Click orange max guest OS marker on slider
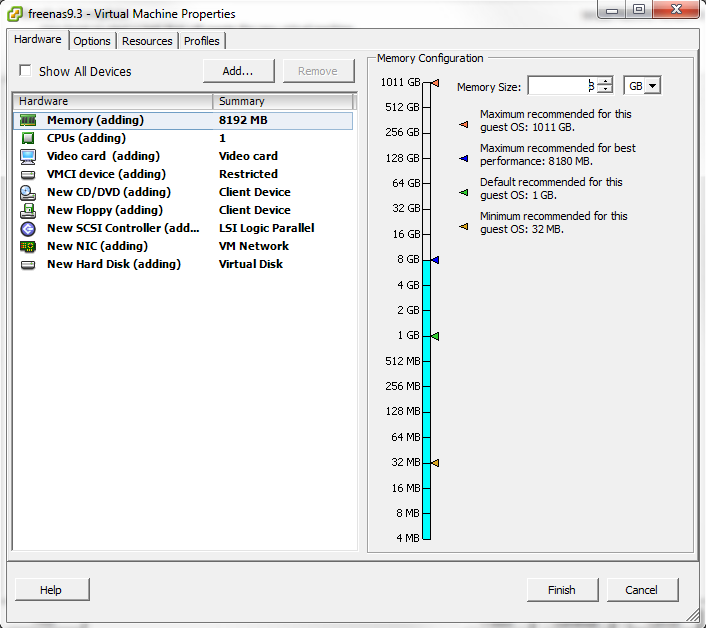 click(x=435, y=83)
